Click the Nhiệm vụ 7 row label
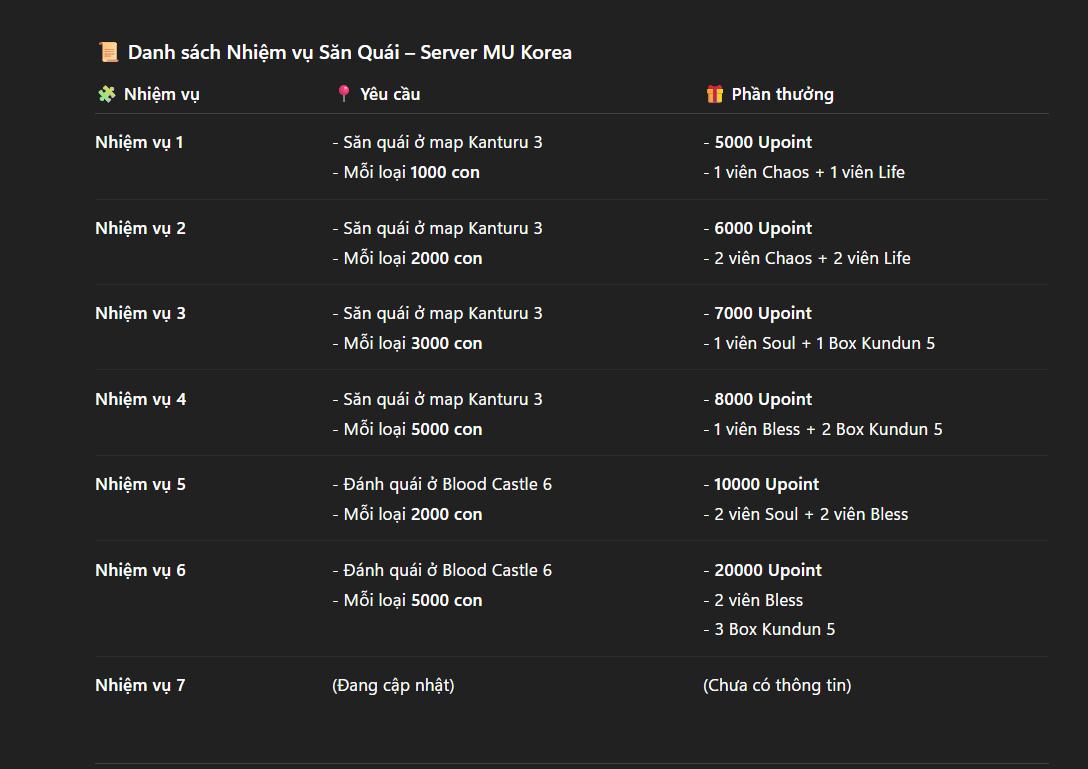Image resolution: width=1088 pixels, height=769 pixels. pyautogui.click(x=140, y=685)
